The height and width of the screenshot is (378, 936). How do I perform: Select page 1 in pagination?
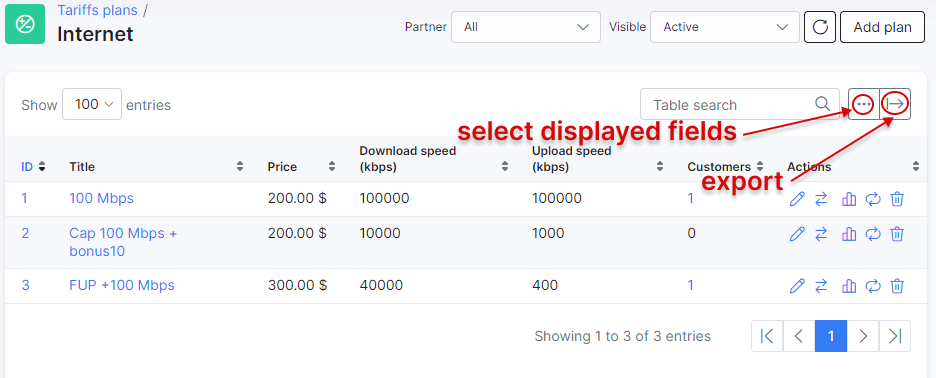[831, 336]
